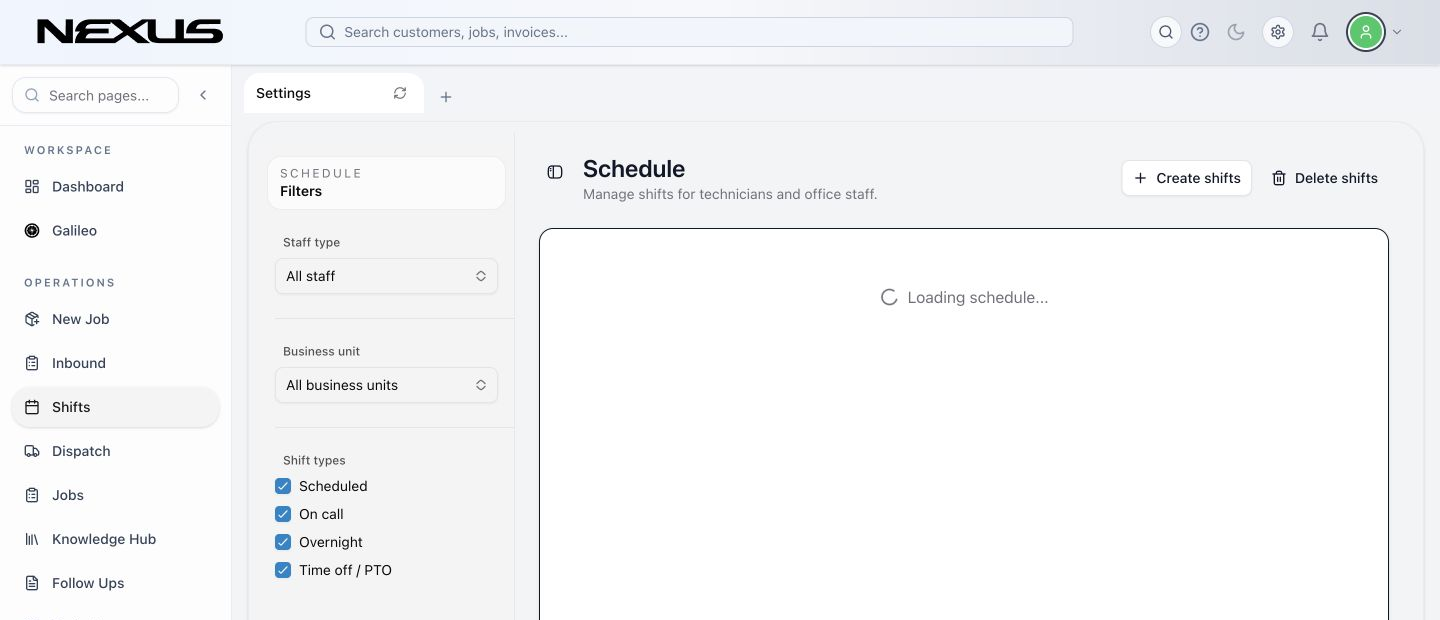Viewport: 1440px width, 620px height.
Task: Add a new tab with plus icon
Action: click(446, 97)
